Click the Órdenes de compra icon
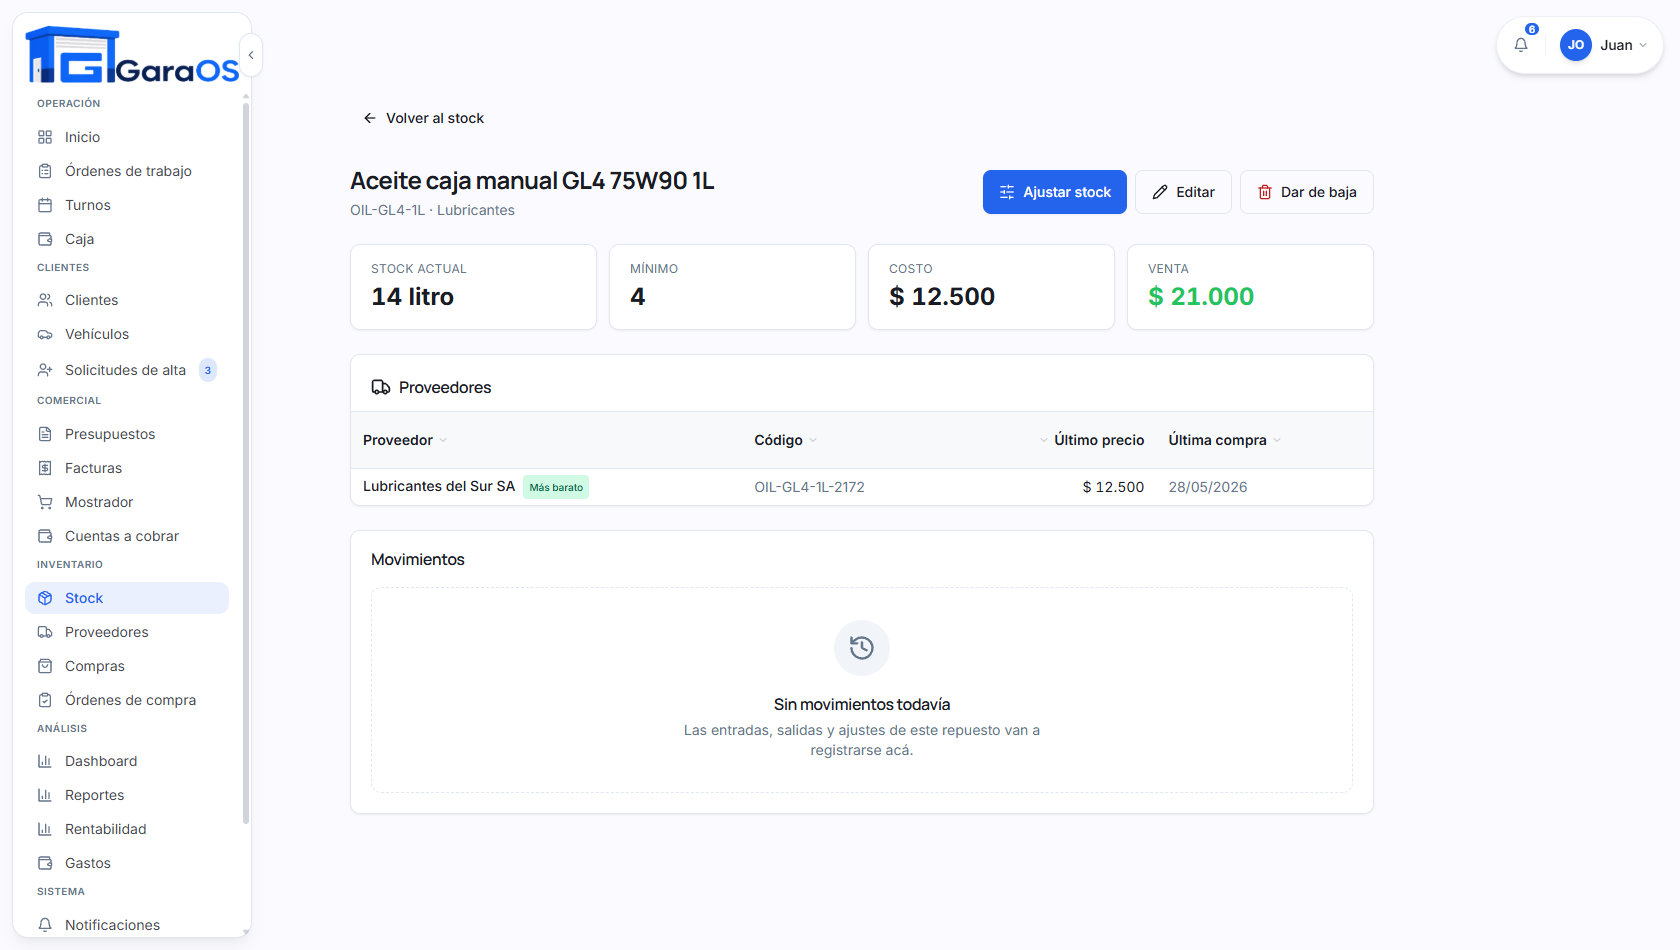Viewport: 1680px width, 950px height. 45,700
